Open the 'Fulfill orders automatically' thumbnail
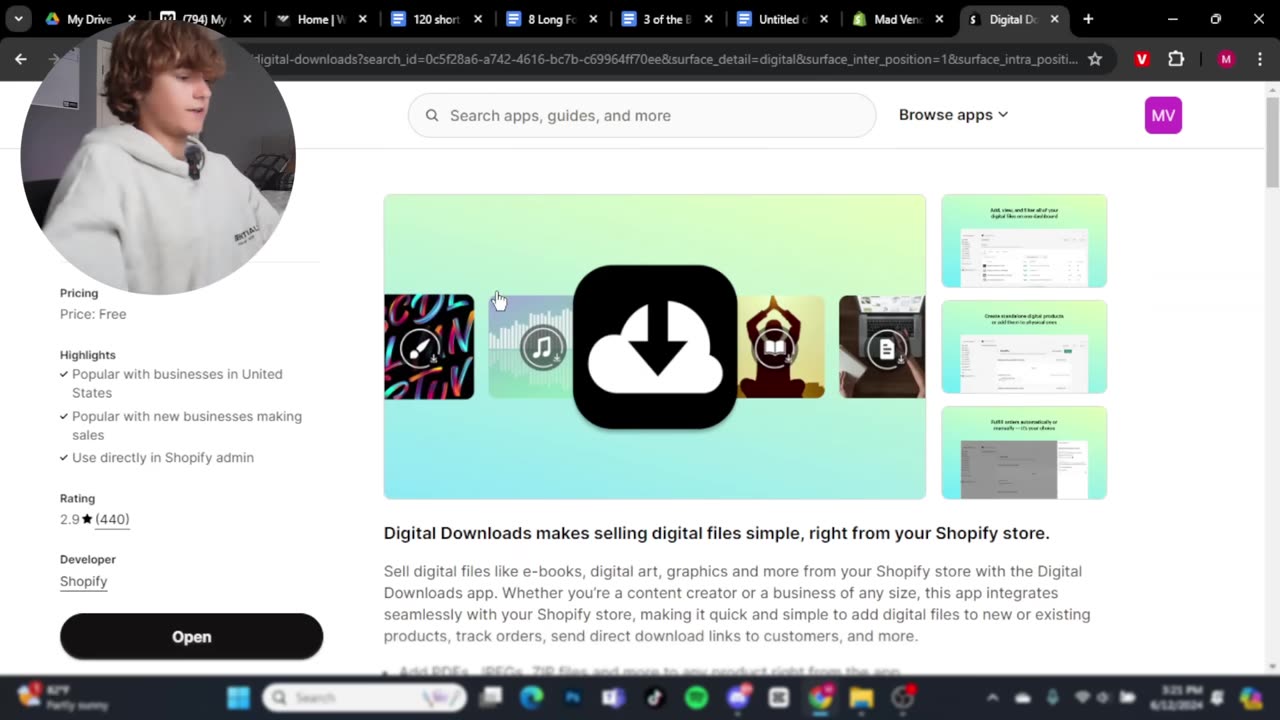The width and height of the screenshot is (1280, 720). (1024, 453)
